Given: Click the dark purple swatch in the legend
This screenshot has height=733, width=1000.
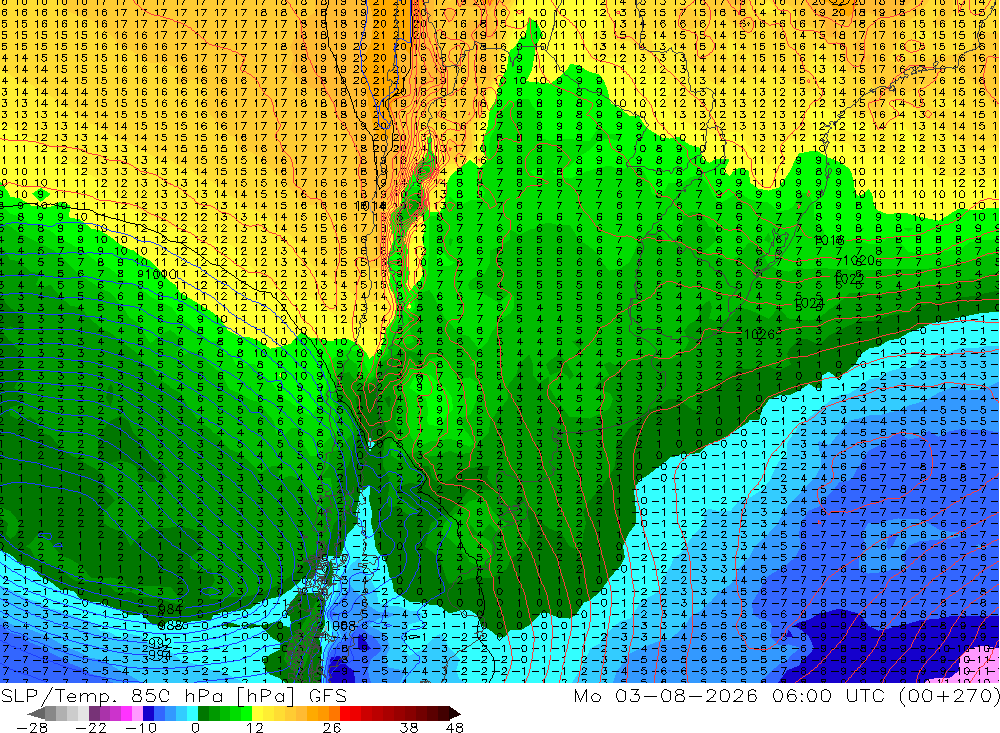Looking at the screenshot, I should pyautogui.click(x=94, y=713).
